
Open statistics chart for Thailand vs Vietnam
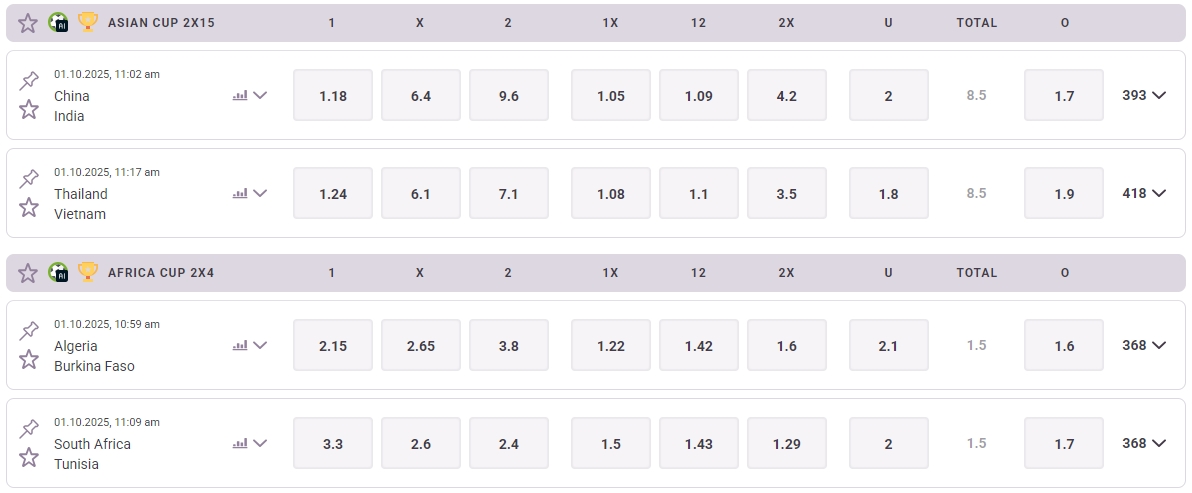pos(240,194)
